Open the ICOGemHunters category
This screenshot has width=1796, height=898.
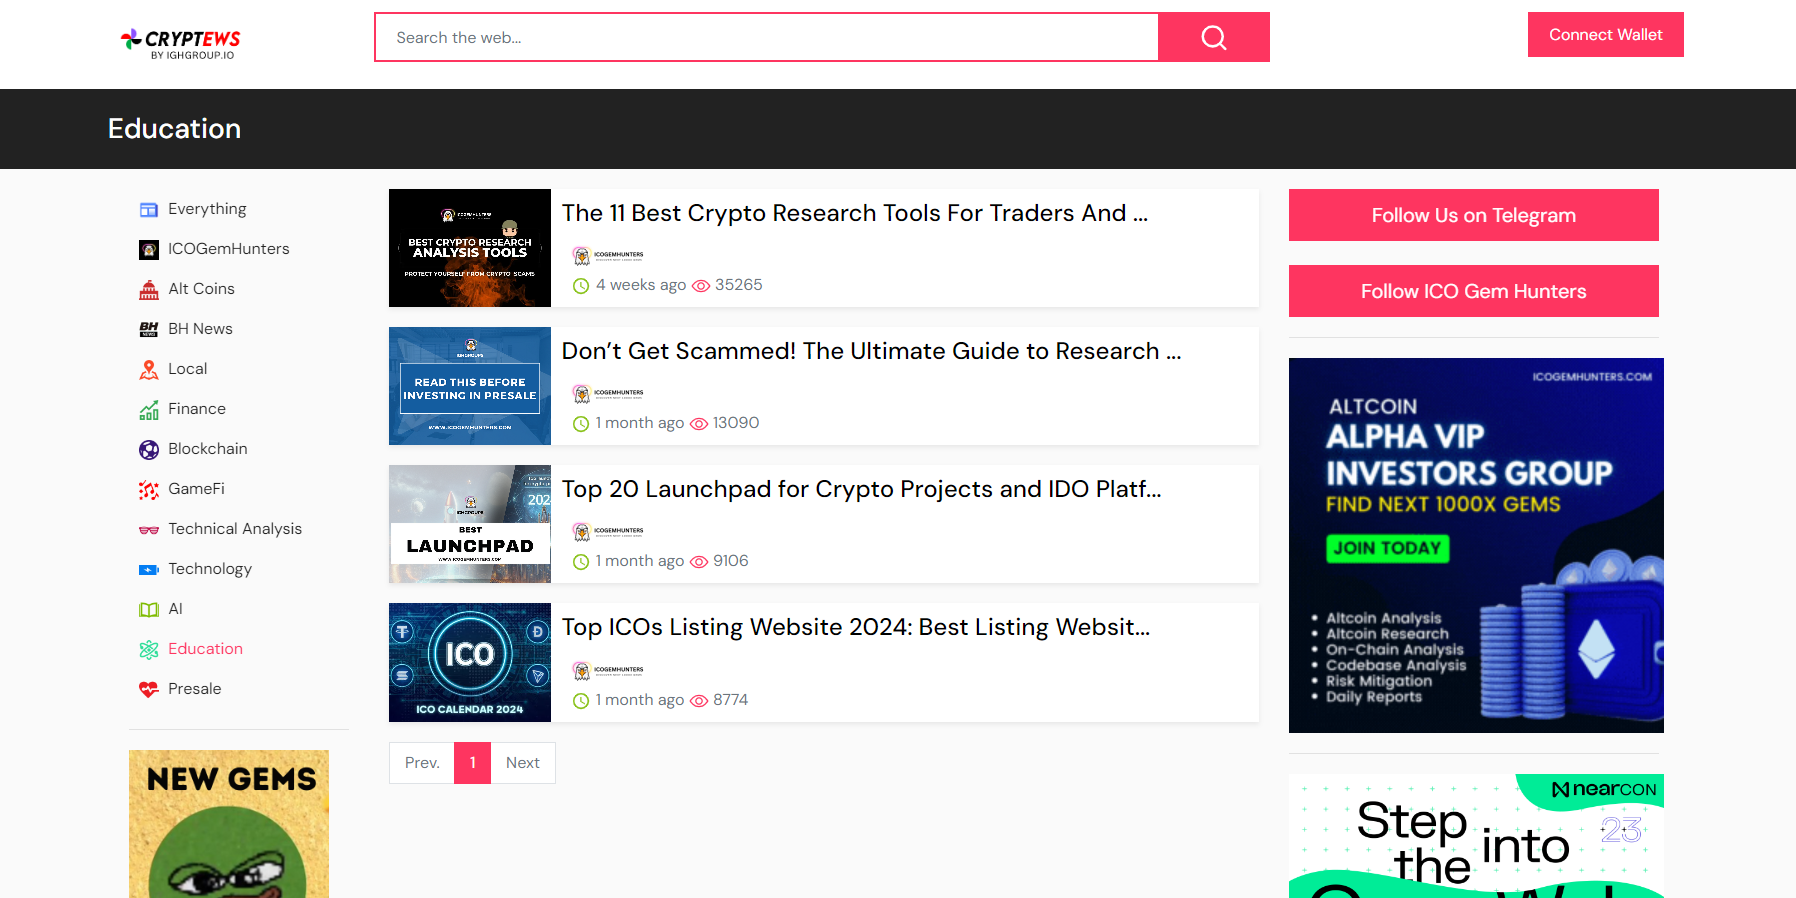pos(229,249)
